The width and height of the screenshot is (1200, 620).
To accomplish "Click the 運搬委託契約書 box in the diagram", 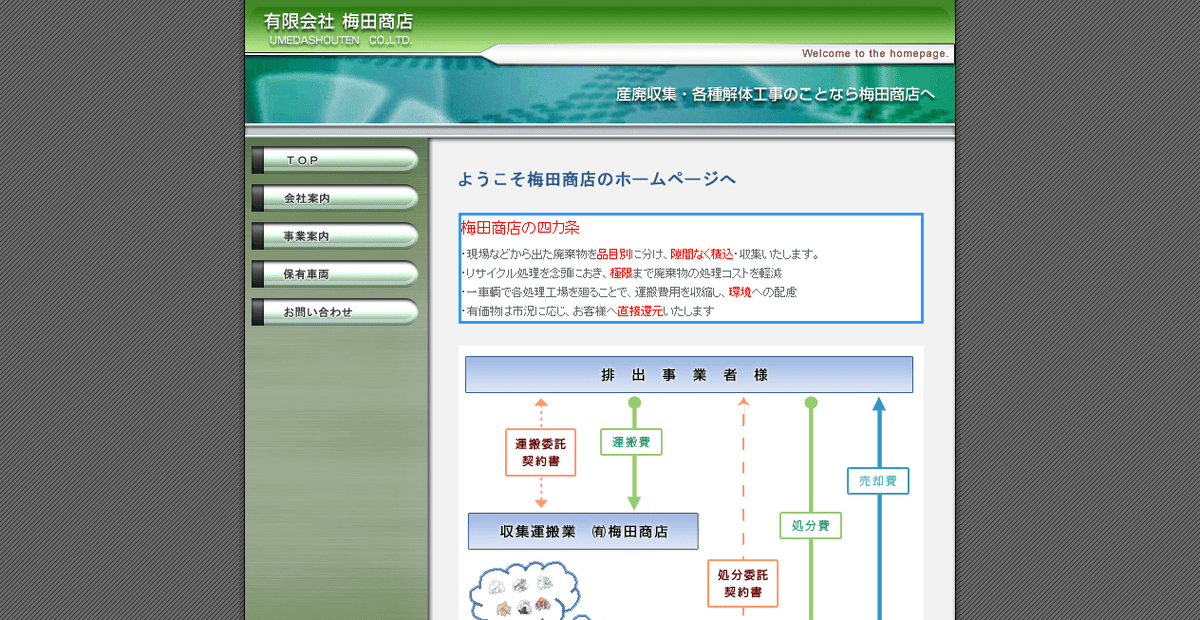I will pyautogui.click(x=540, y=453).
